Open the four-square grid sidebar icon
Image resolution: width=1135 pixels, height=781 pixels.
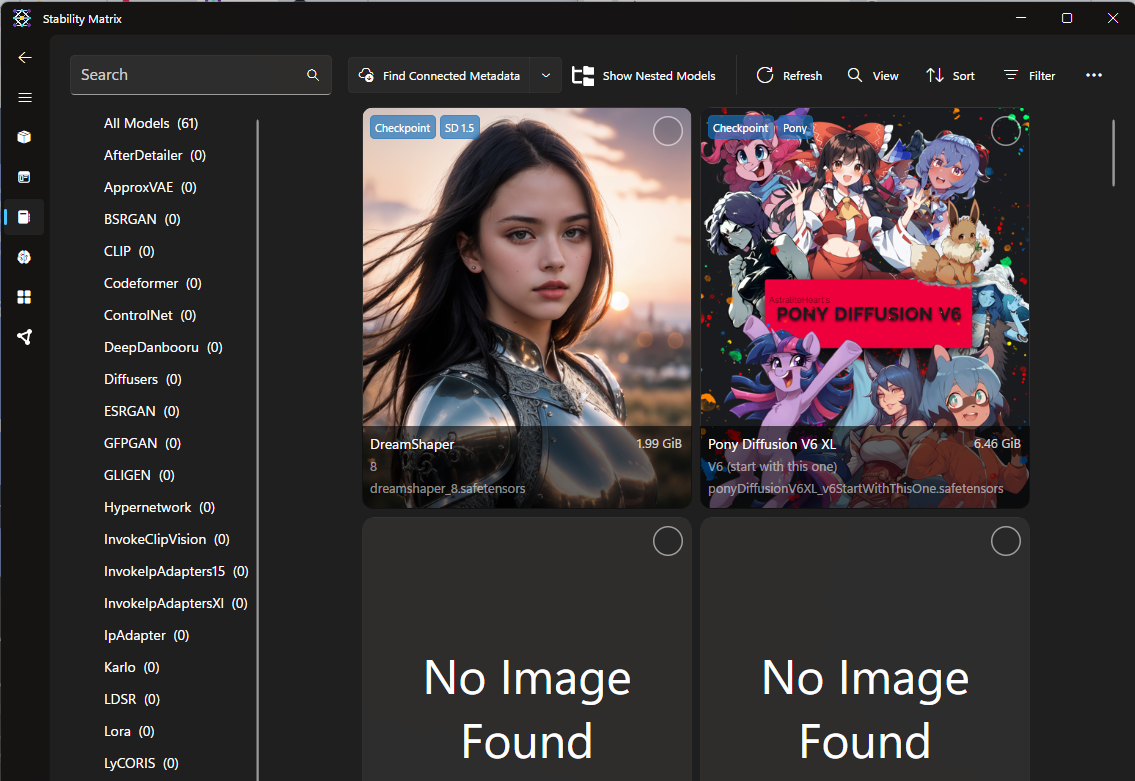(x=25, y=297)
